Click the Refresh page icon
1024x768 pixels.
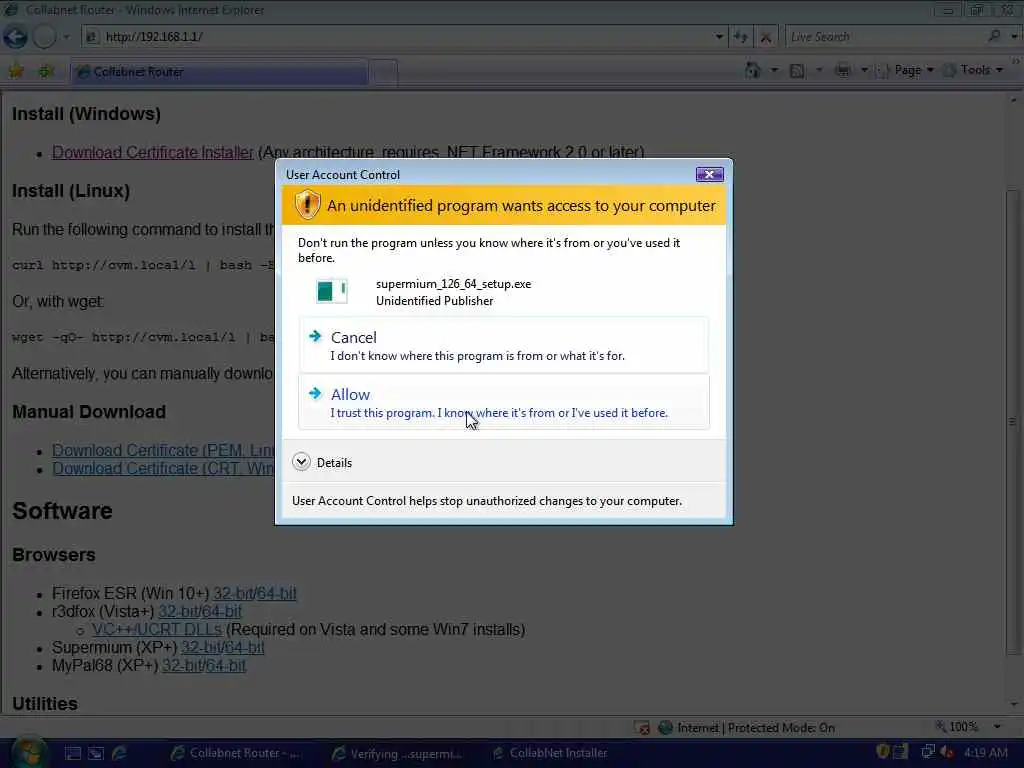click(x=741, y=37)
